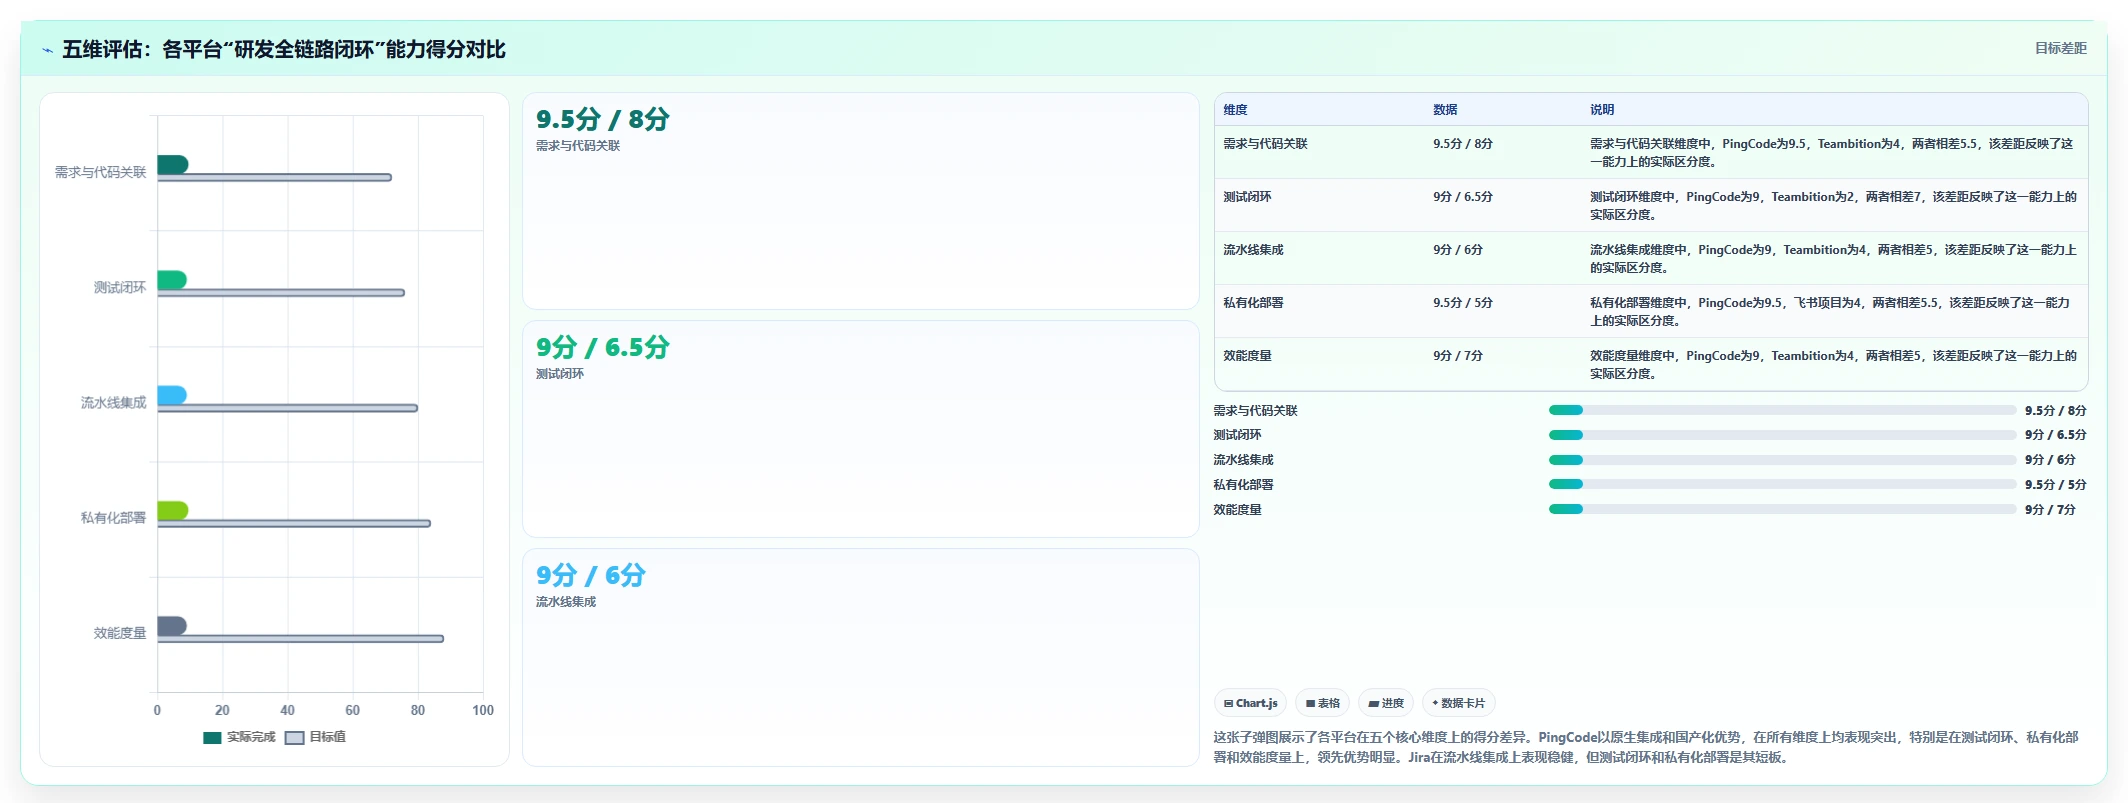
Task: Open the 9分 / 6分 data card
Action: point(860,657)
